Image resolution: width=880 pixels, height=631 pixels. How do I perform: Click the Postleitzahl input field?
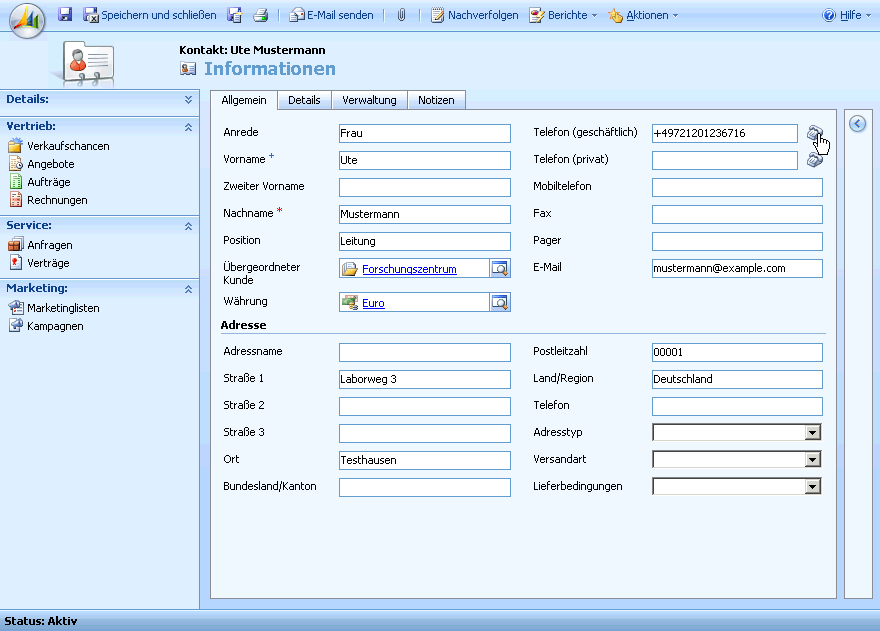737,352
